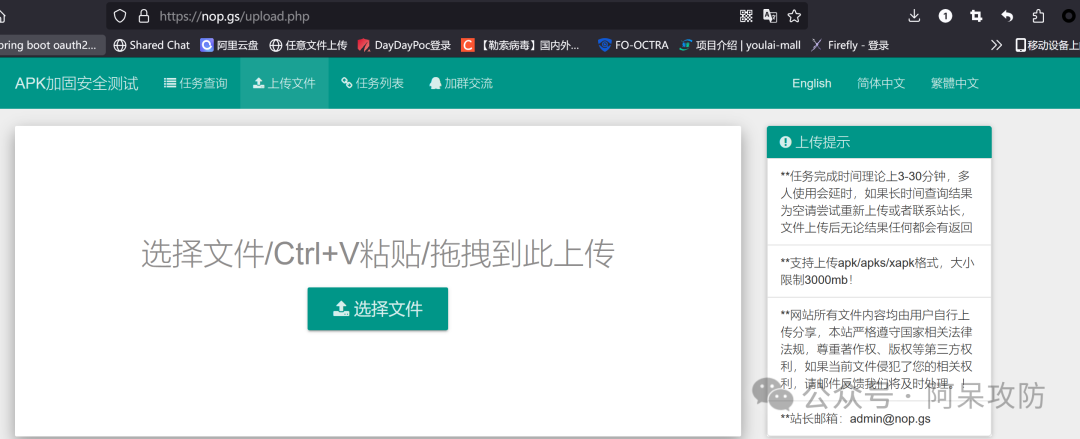Bookmark this page with the star icon
Viewport: 1080px width, 439px height.
pos(794,16)
